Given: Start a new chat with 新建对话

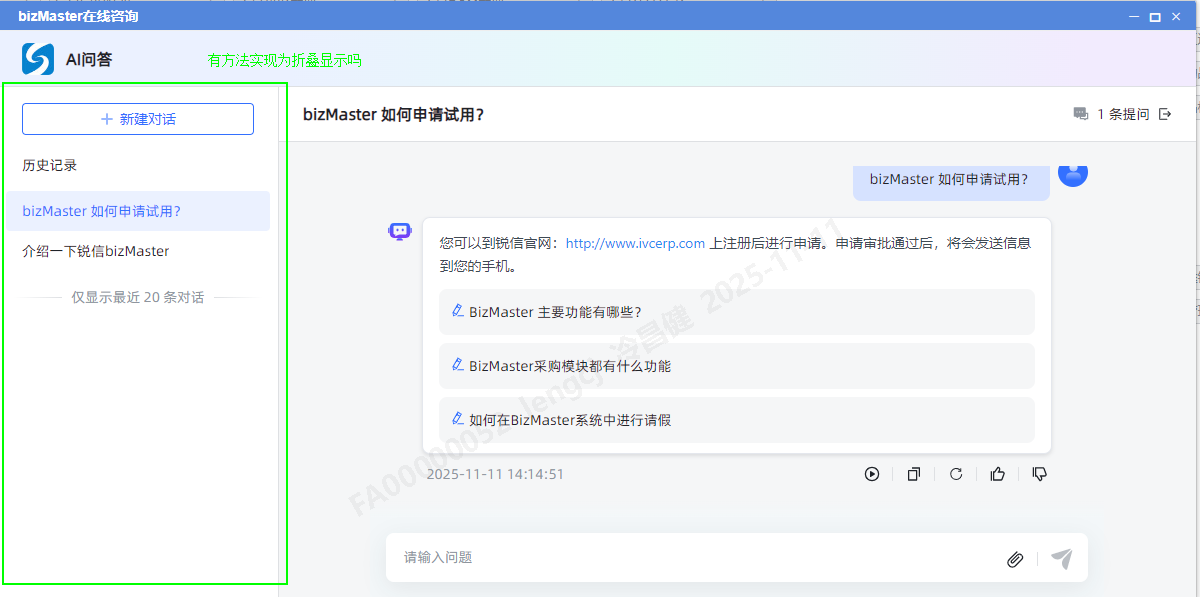Looking at the screenshot, I should (138, 119).
